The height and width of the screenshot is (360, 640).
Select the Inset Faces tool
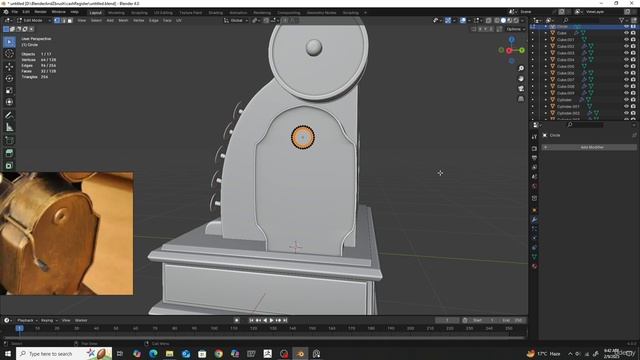(9, 165)
